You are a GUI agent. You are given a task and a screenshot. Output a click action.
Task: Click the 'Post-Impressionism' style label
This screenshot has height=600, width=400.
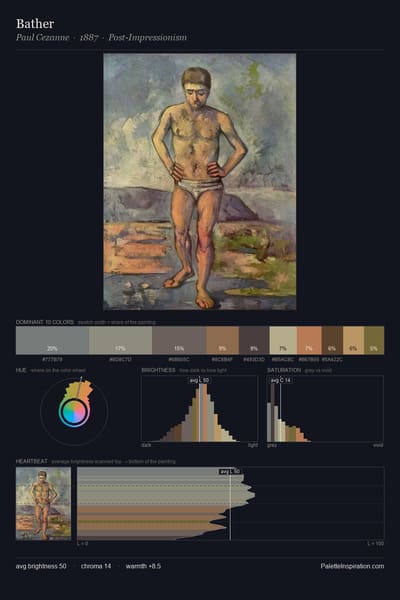coord(147,38)
